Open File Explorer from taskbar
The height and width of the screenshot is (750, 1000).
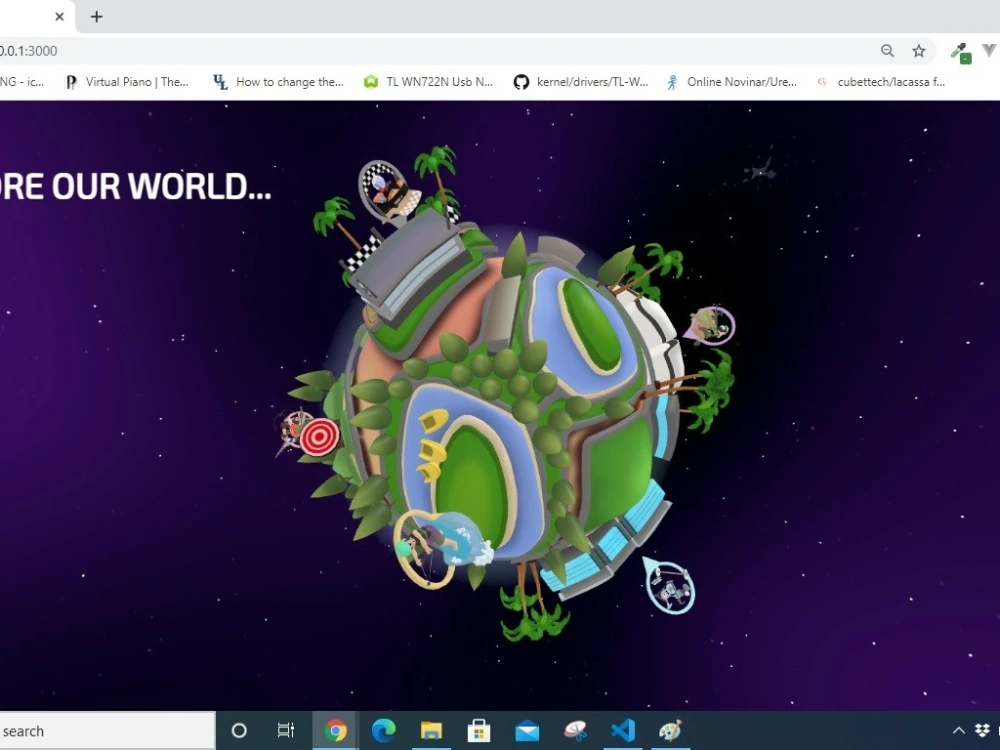431,731
